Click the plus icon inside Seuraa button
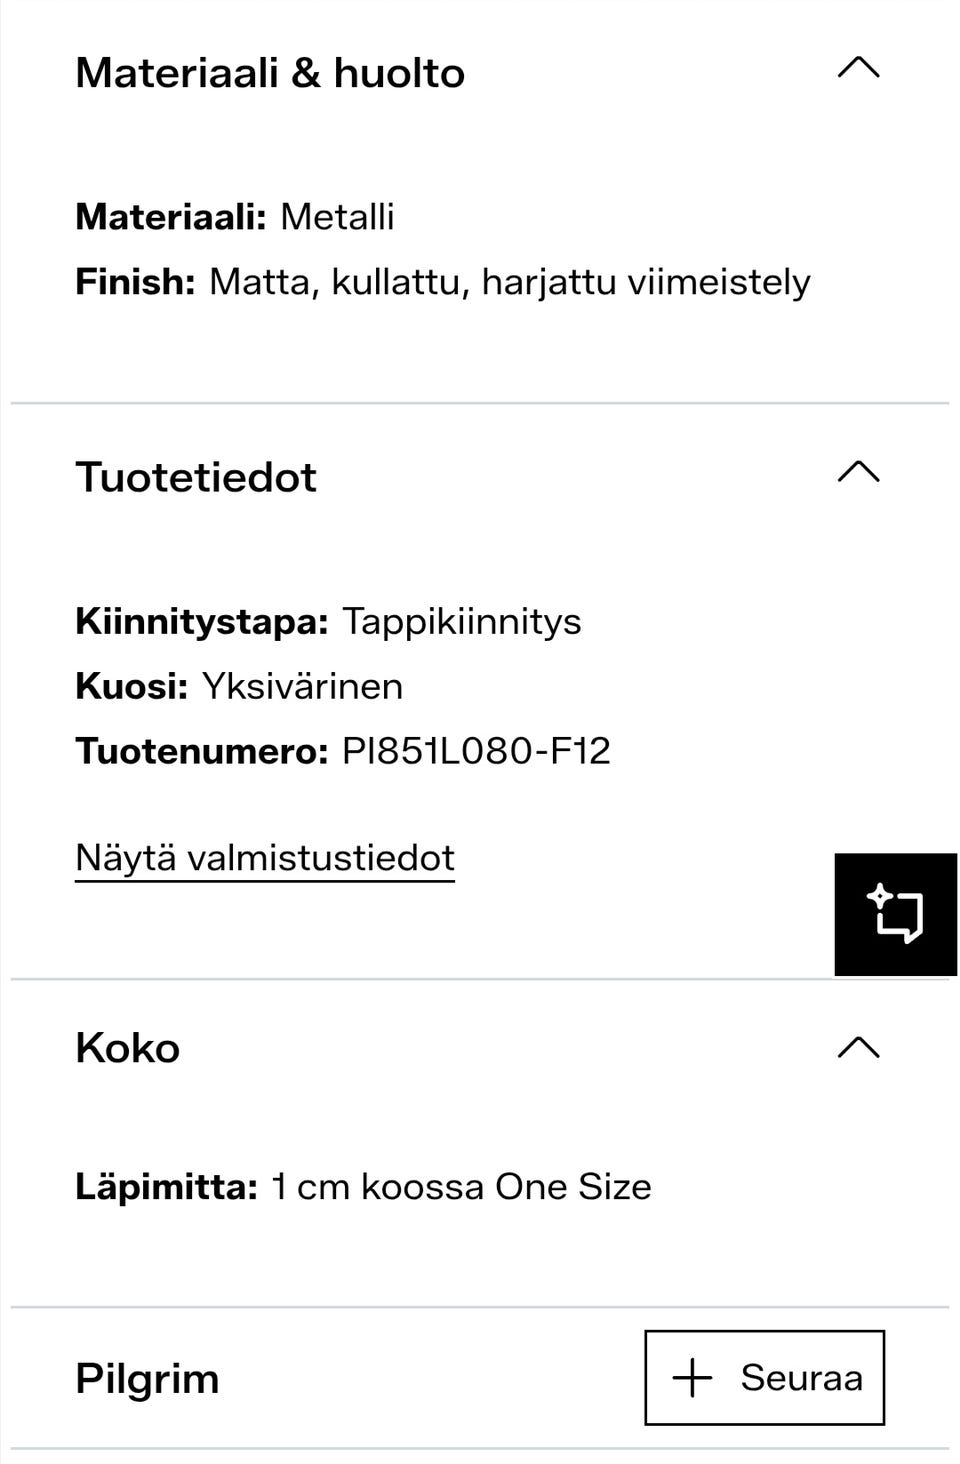Screen dimensions: 960x1464 coord(692,1377)
